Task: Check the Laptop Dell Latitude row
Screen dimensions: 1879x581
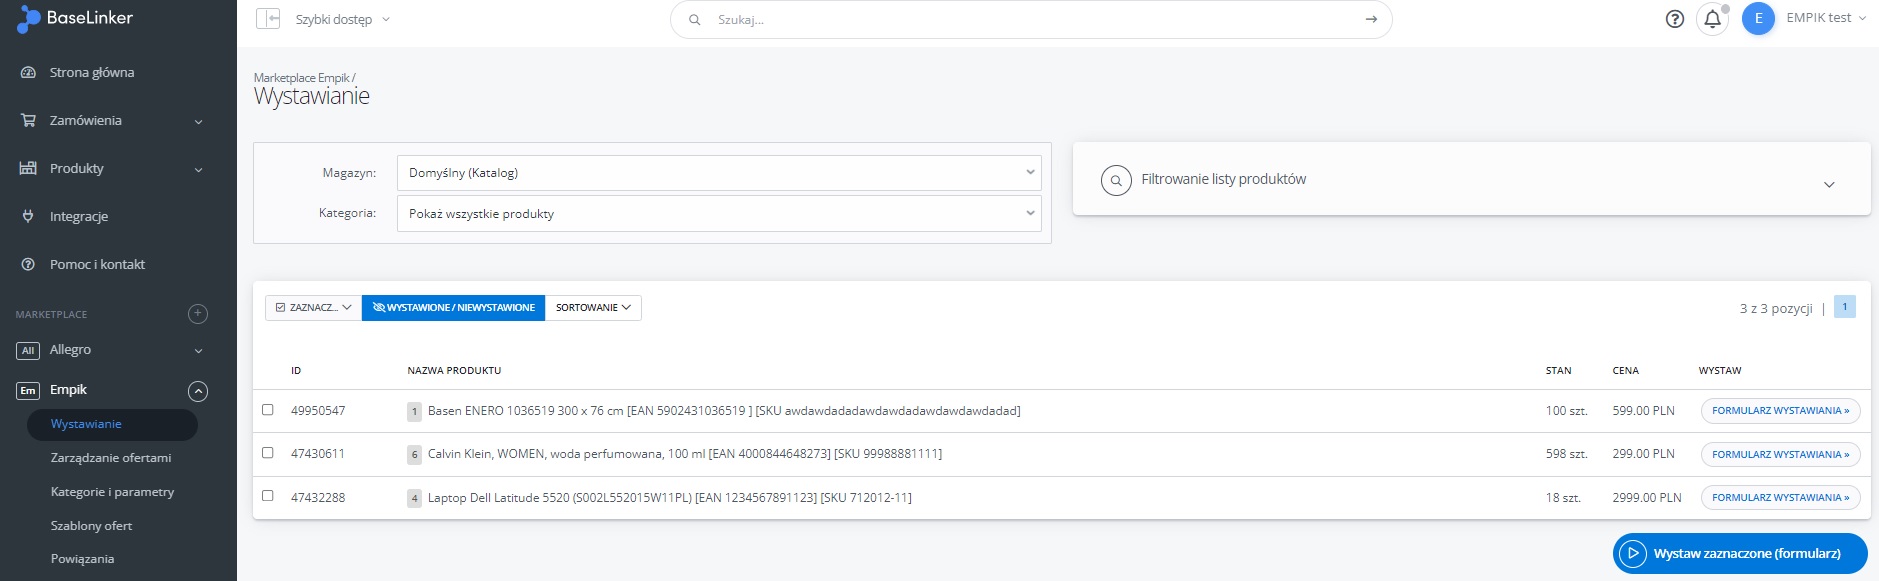Action: click(267, 496)
